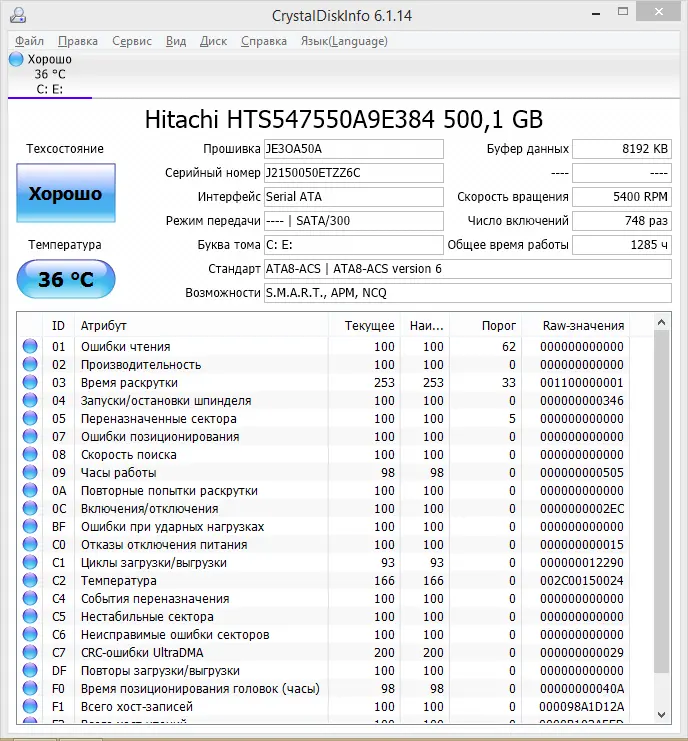Click the blue disk status orb near Хорошо
688x741 pixels.
(16, 59)
